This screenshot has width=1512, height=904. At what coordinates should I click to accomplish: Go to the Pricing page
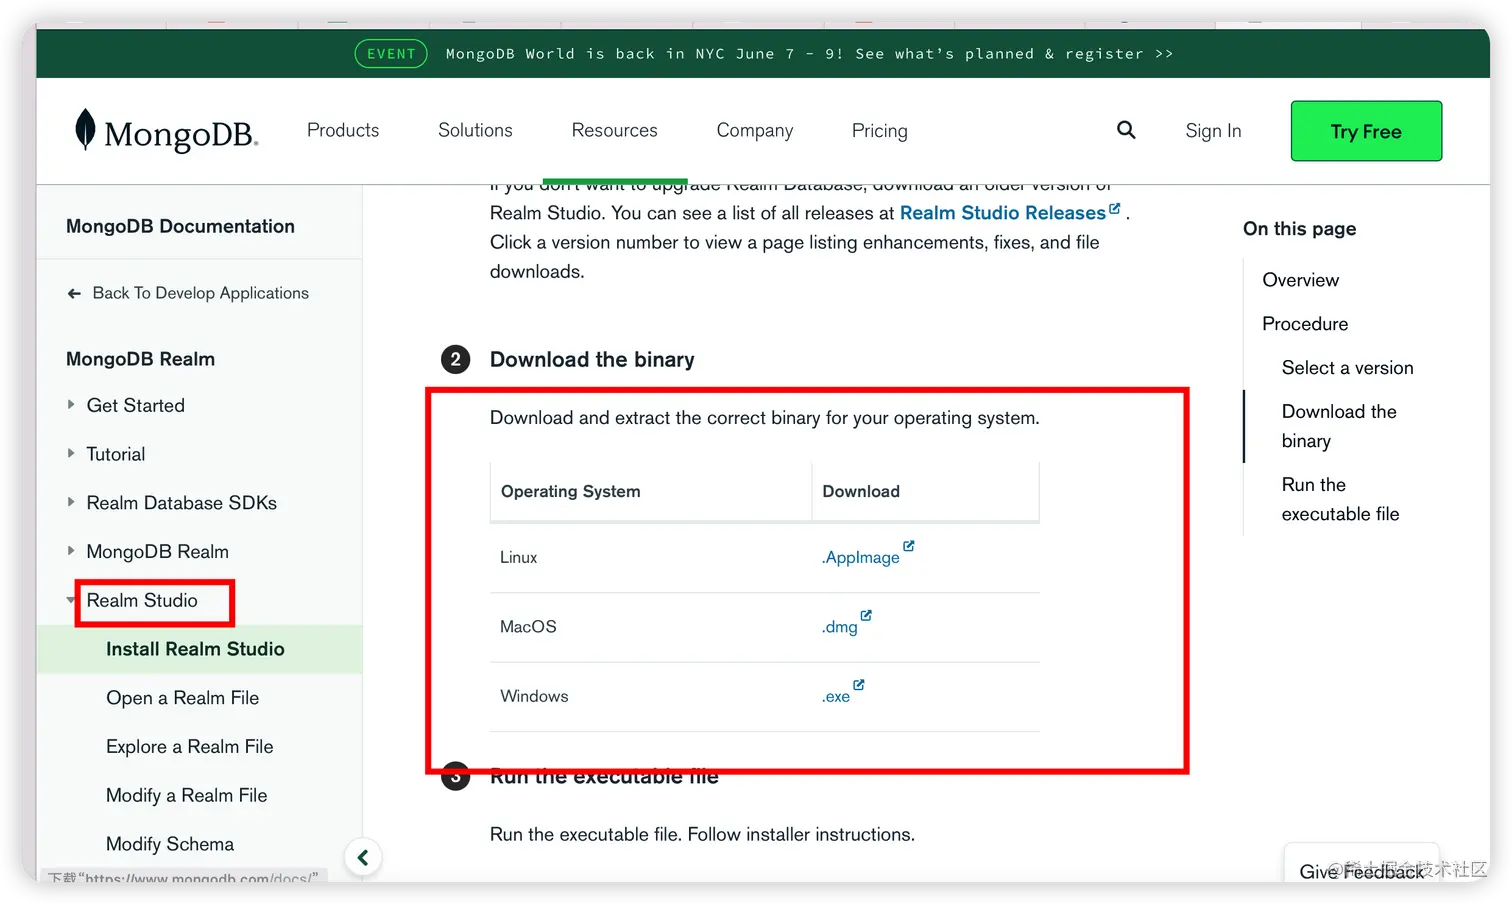pos(880,130)
